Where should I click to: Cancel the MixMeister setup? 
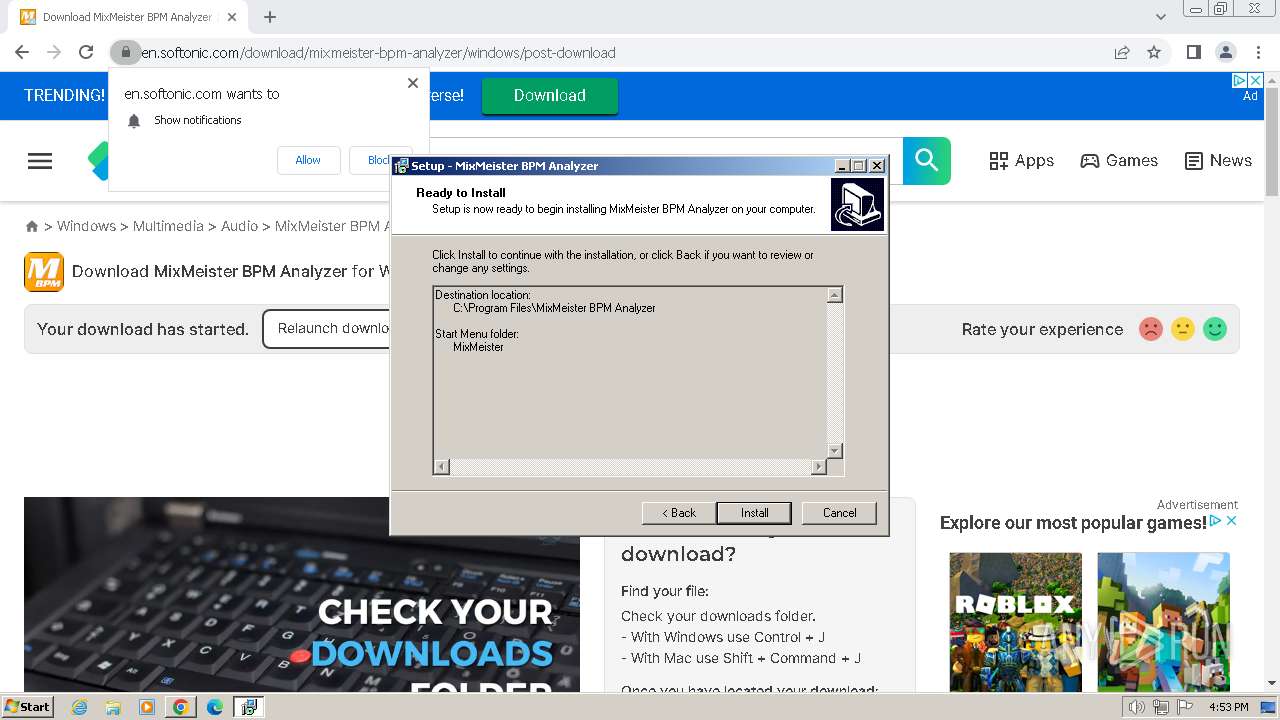839,513
